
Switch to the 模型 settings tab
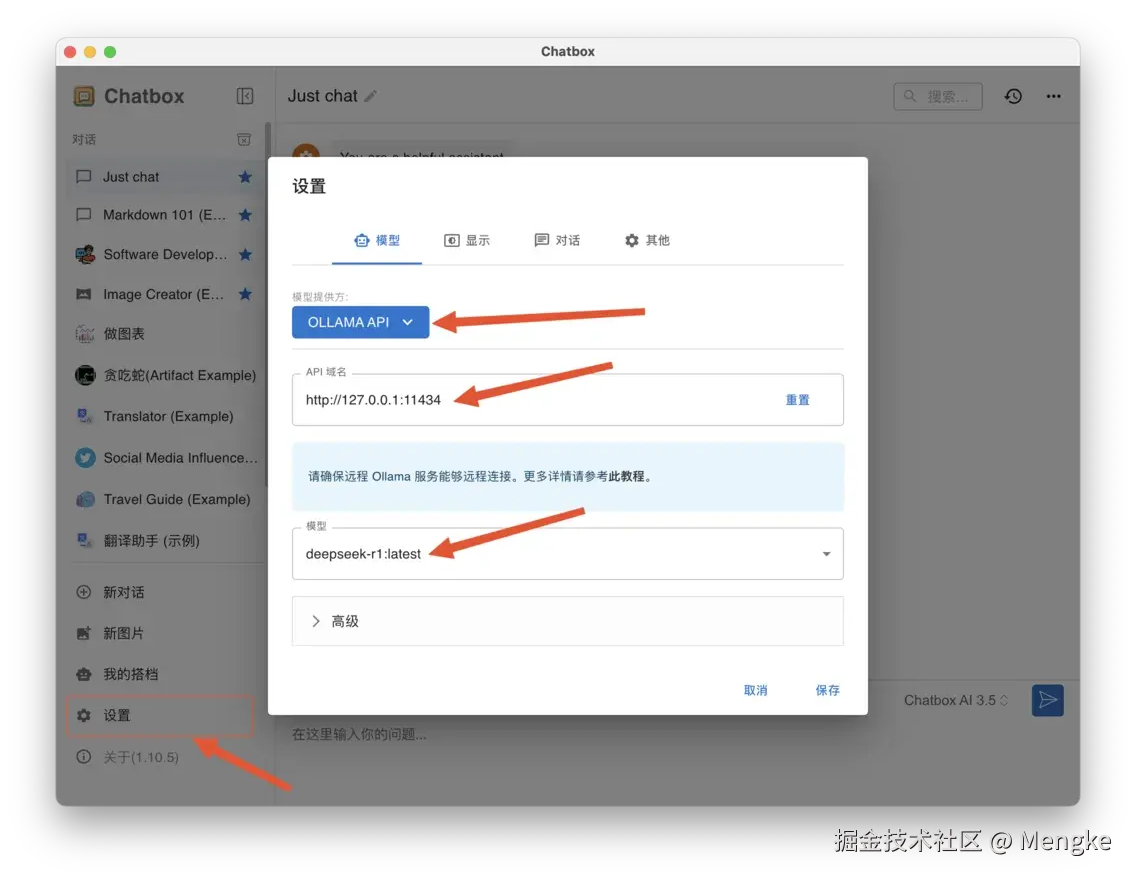coord(377,240)
